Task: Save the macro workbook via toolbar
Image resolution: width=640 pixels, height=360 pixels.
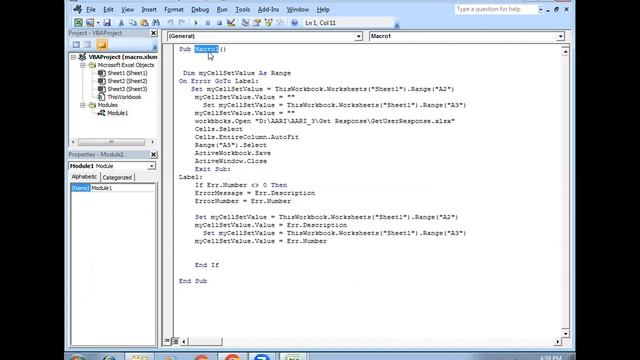Action: [x=107, y=23]
